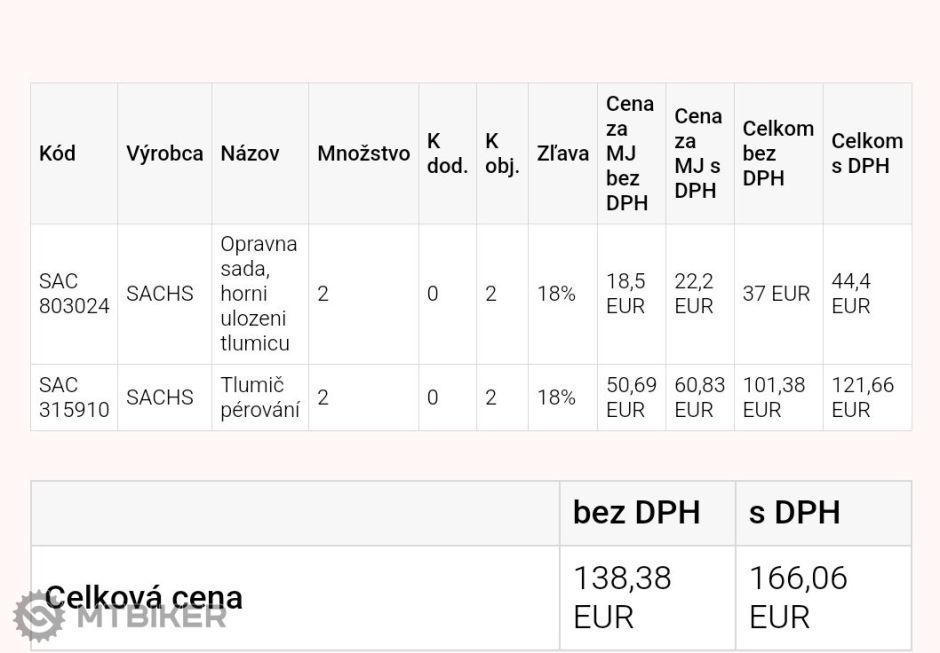The width and height of the screenshot is (940, 653).
Task: Click SACHS manufacturer in first row
Action: 160,294
